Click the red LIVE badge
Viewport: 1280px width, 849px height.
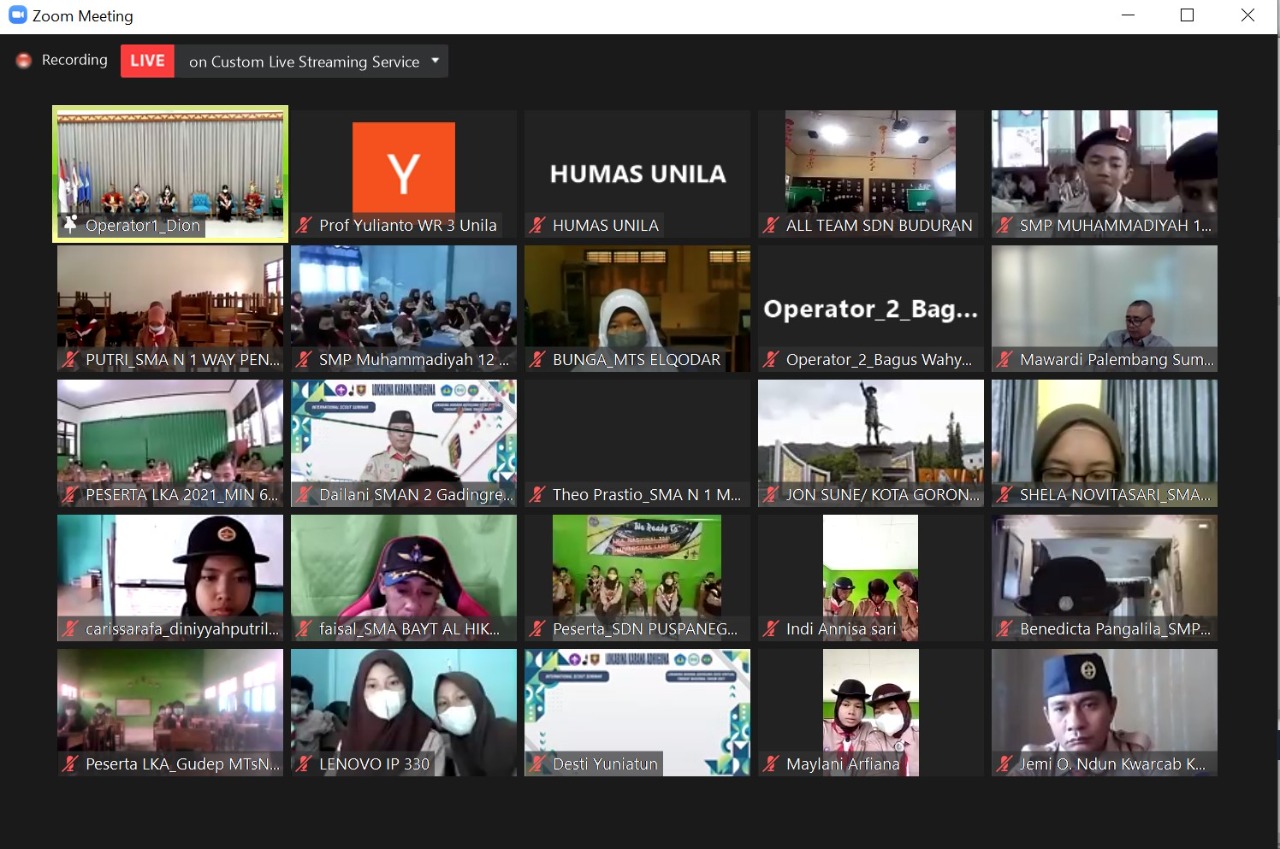[x=147, y=61]
